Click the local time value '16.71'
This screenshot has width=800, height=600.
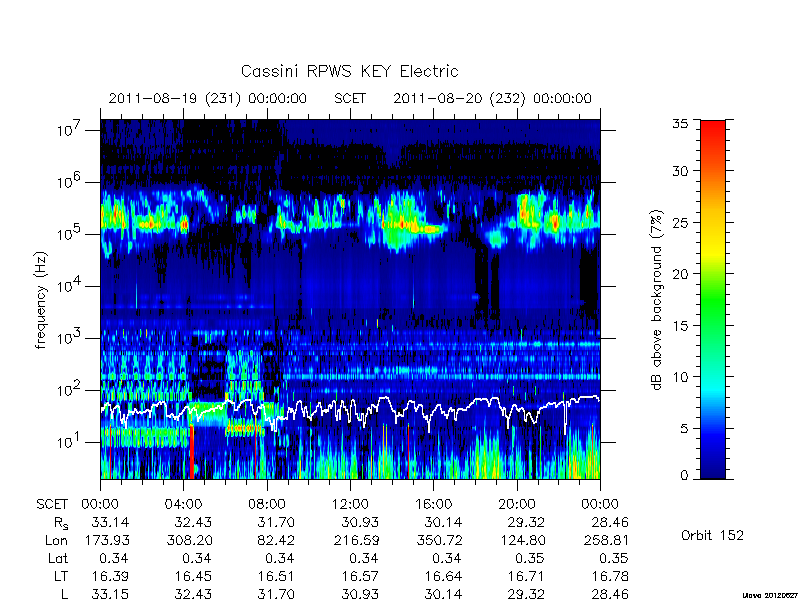(x=527, y=576)
